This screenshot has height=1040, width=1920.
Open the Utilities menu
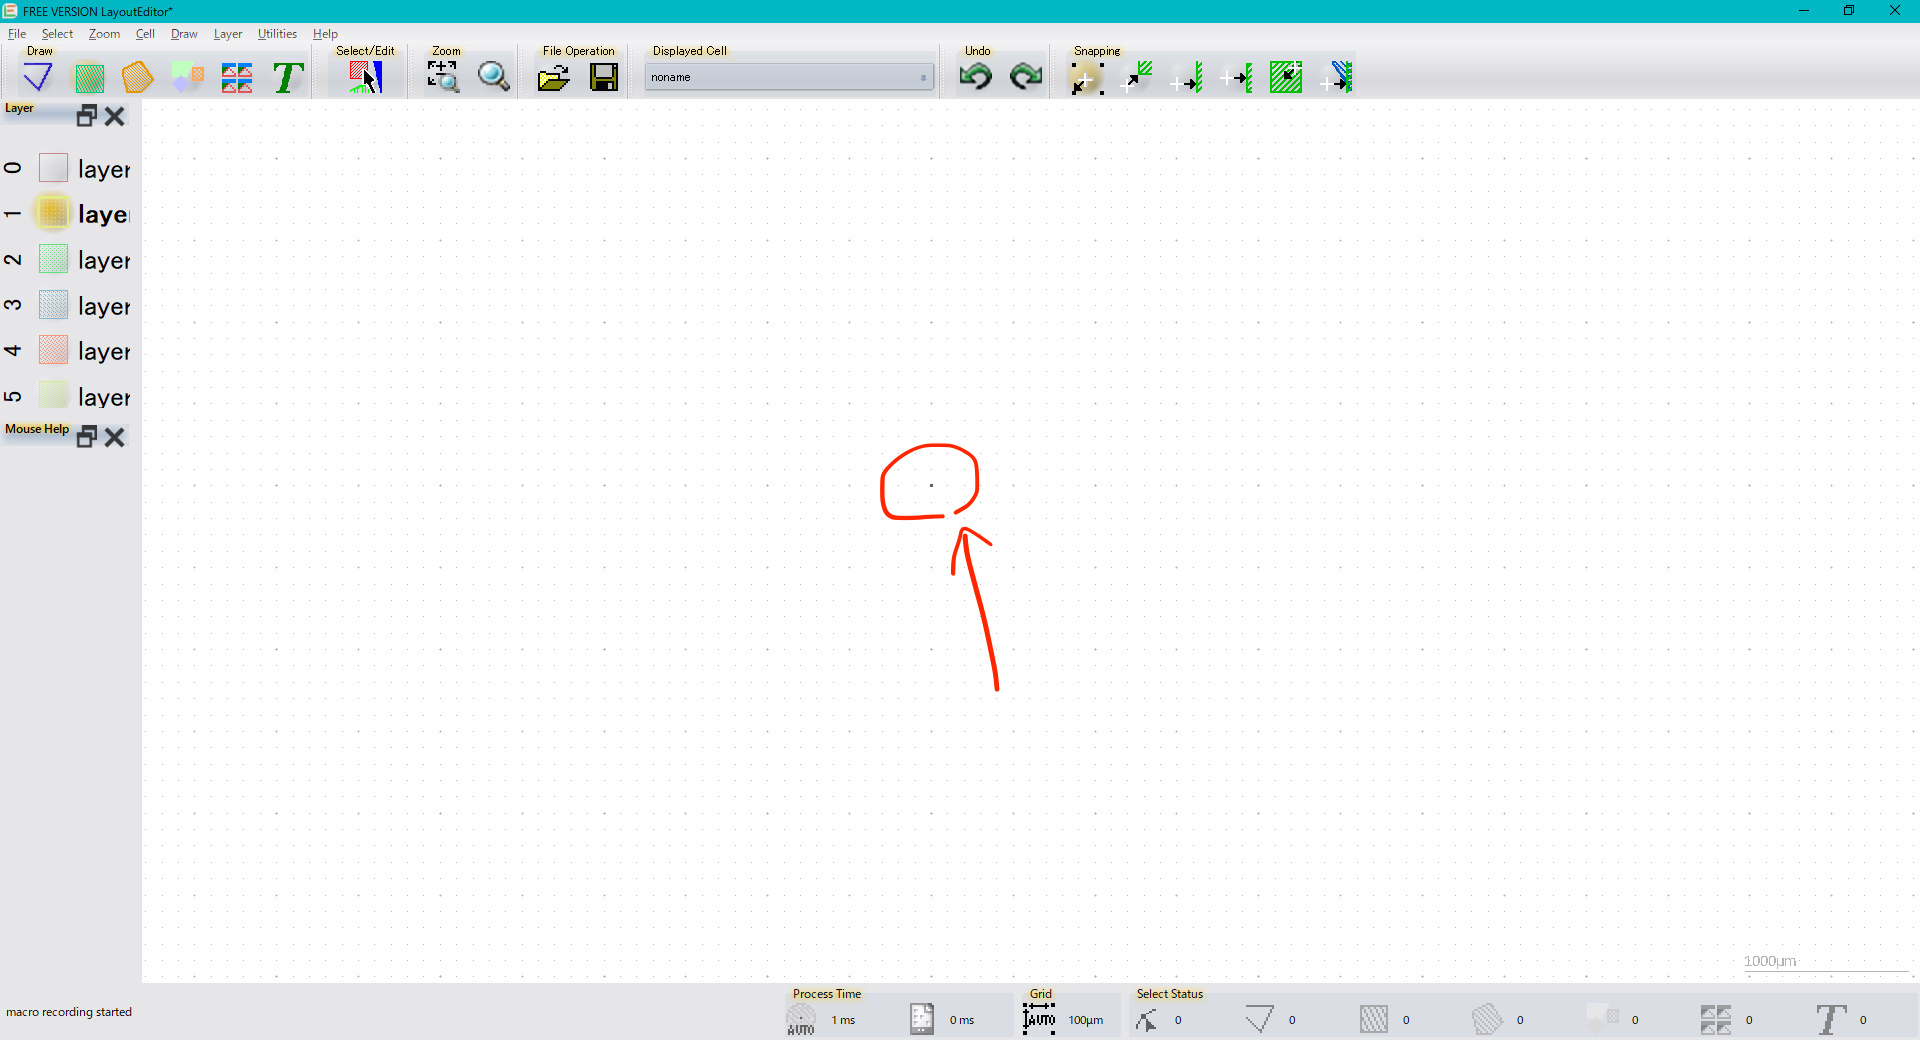[277, 34]
